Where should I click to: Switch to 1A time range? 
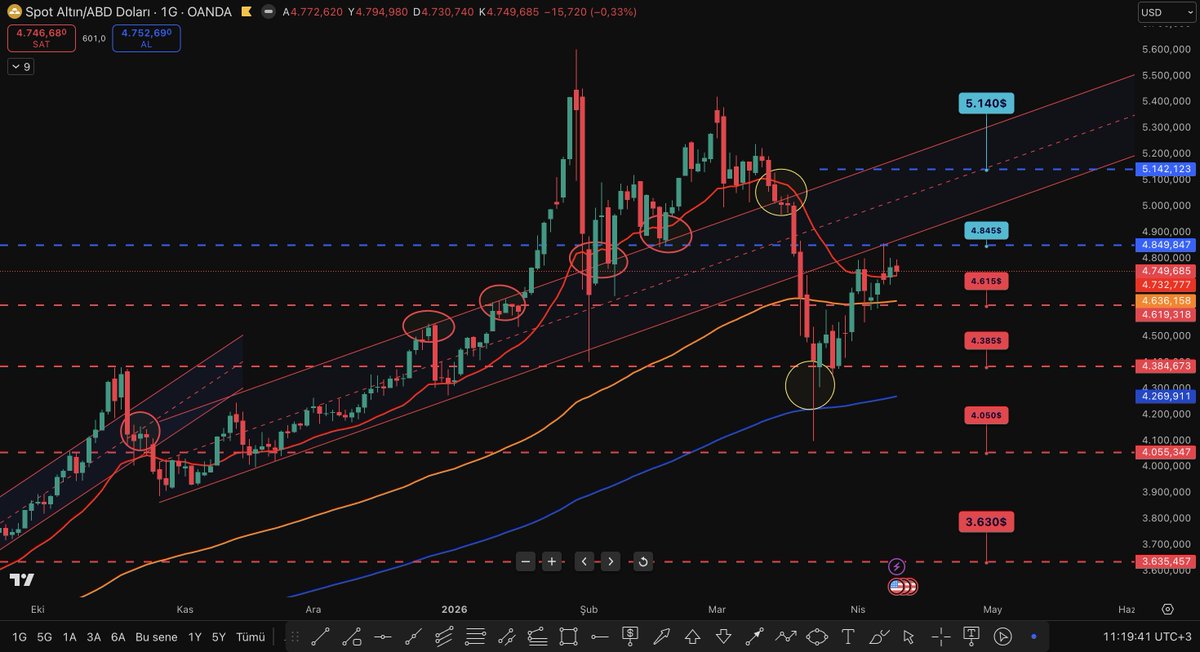coord(70,636)
